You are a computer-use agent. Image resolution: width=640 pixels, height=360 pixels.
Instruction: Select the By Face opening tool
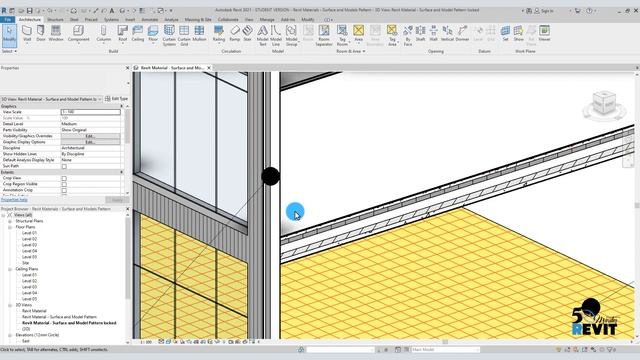click(408, 36)
